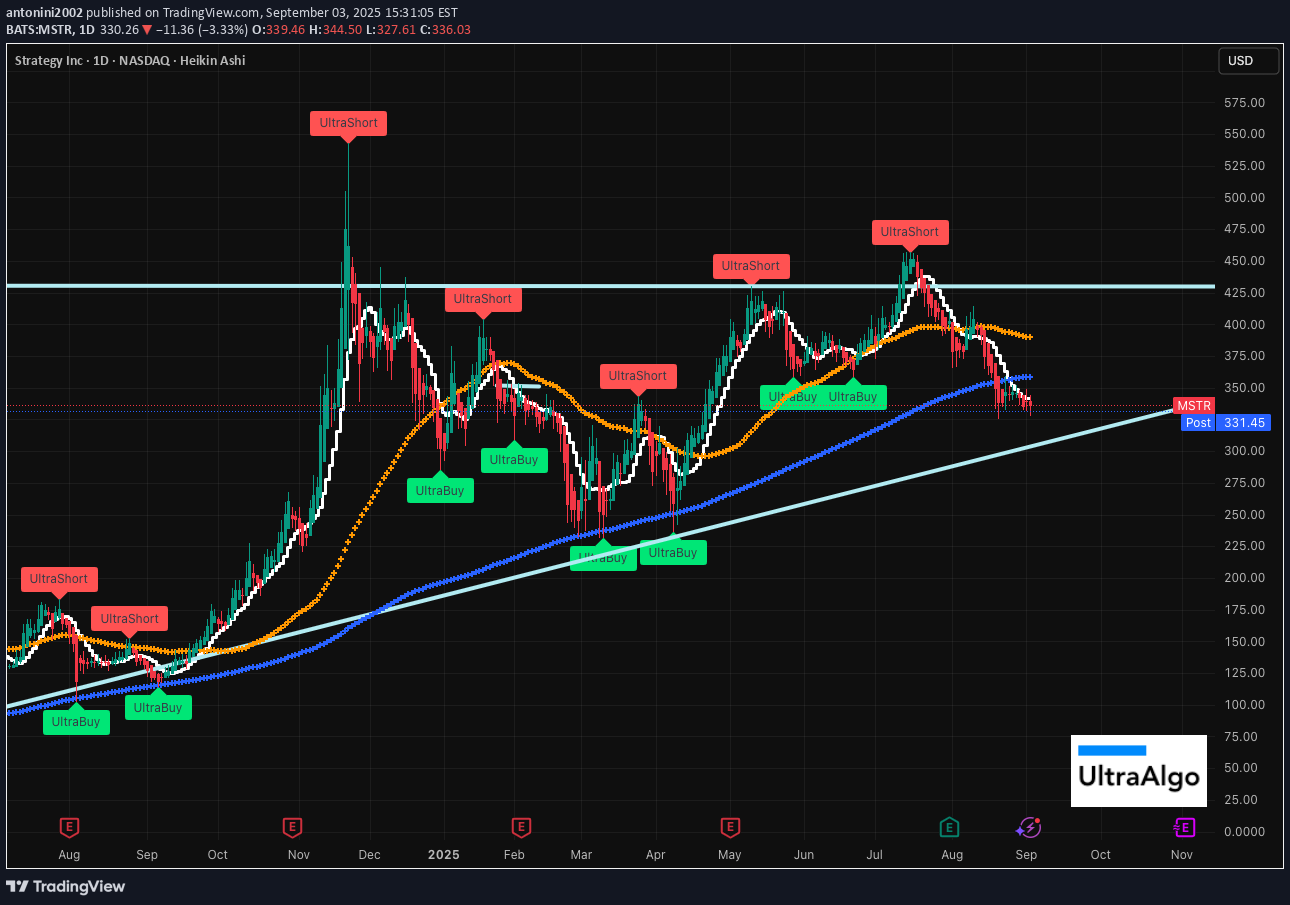Screen dimensions: 1290x905
Task: Select UltraShort label near 165 before Sep 2024
Action: [130, 619]
